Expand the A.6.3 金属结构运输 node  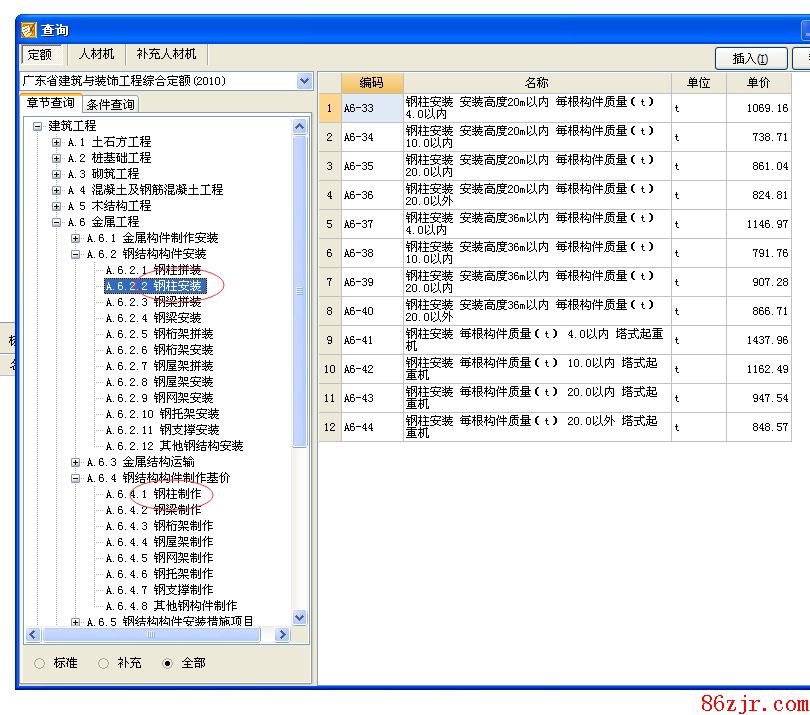(76, 462)
